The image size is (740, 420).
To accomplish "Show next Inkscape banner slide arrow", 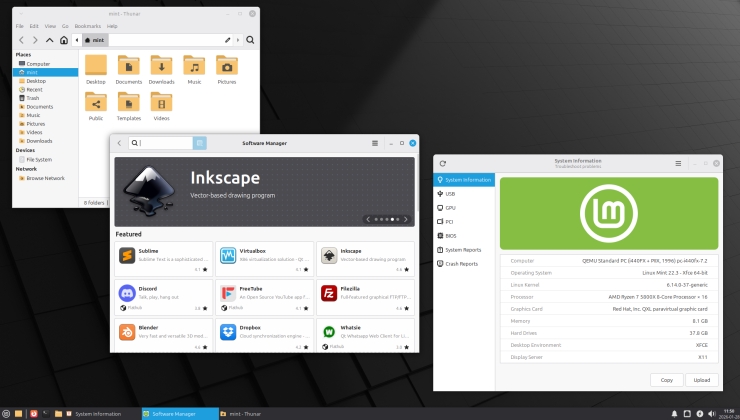I will click(407, 218).
